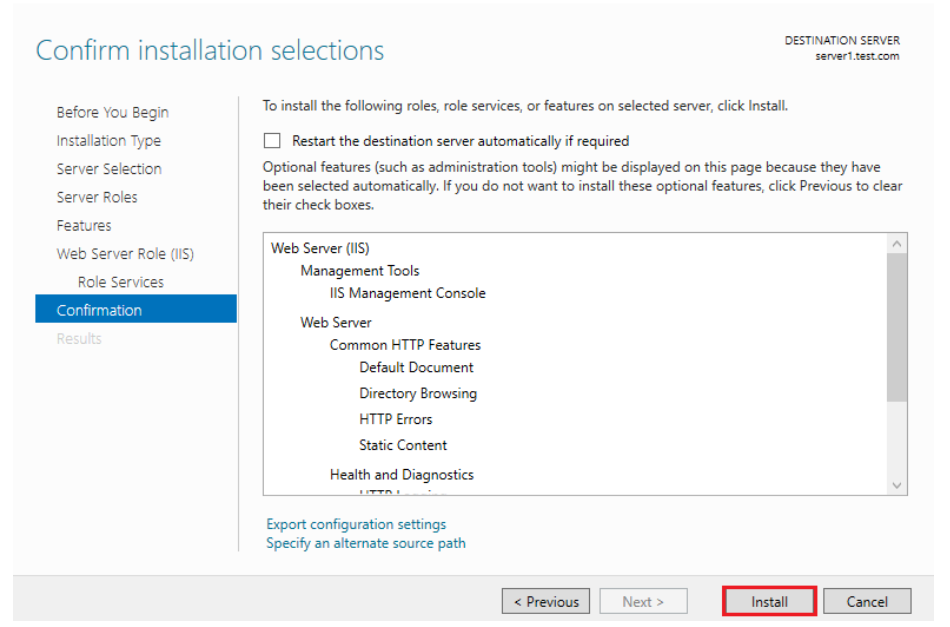
Task: Switch to the Server Selection step
Action: tap(109, 169)
